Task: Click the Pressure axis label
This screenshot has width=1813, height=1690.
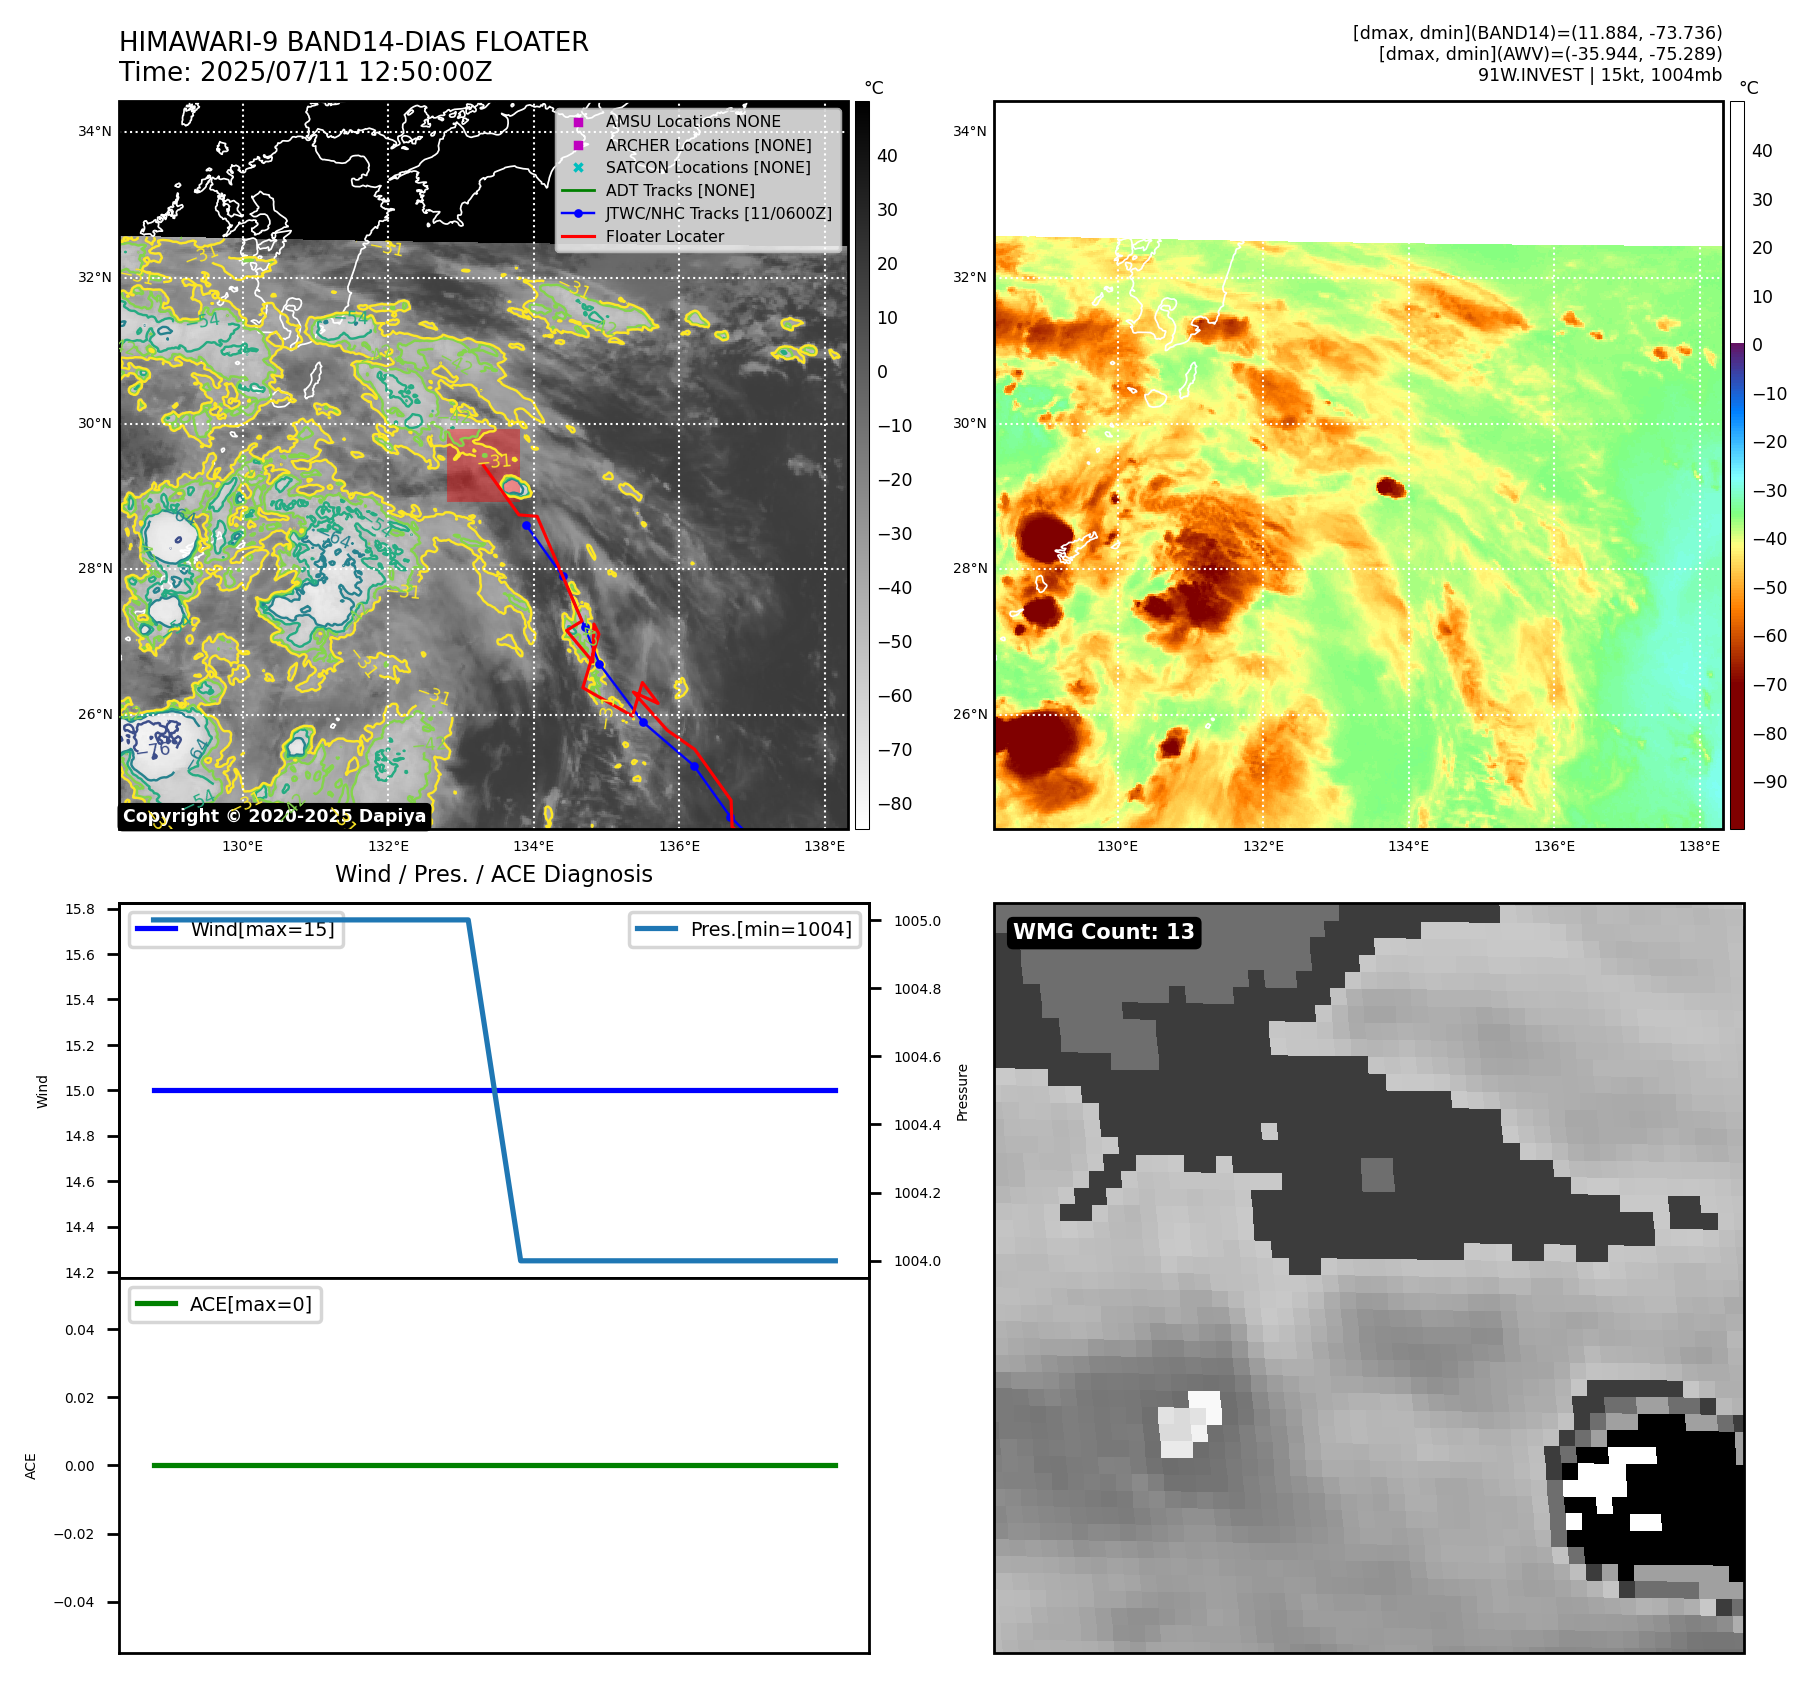Action: pos(962,1092)
